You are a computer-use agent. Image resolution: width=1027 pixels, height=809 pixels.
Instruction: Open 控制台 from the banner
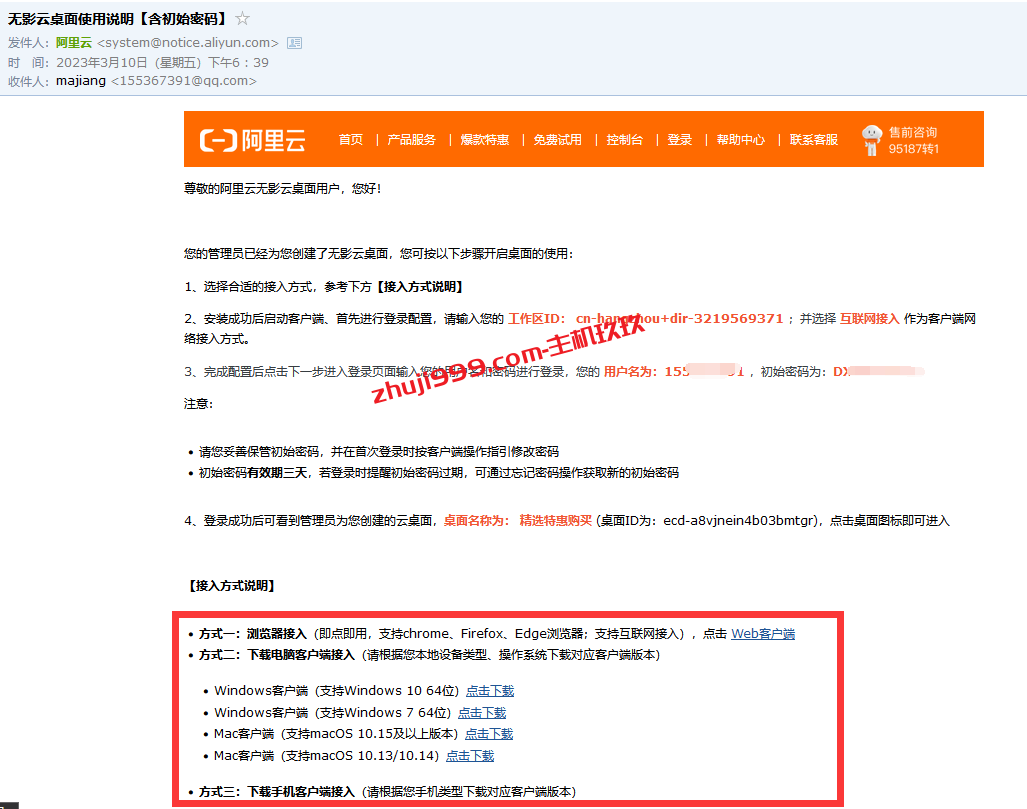[624, 140]
